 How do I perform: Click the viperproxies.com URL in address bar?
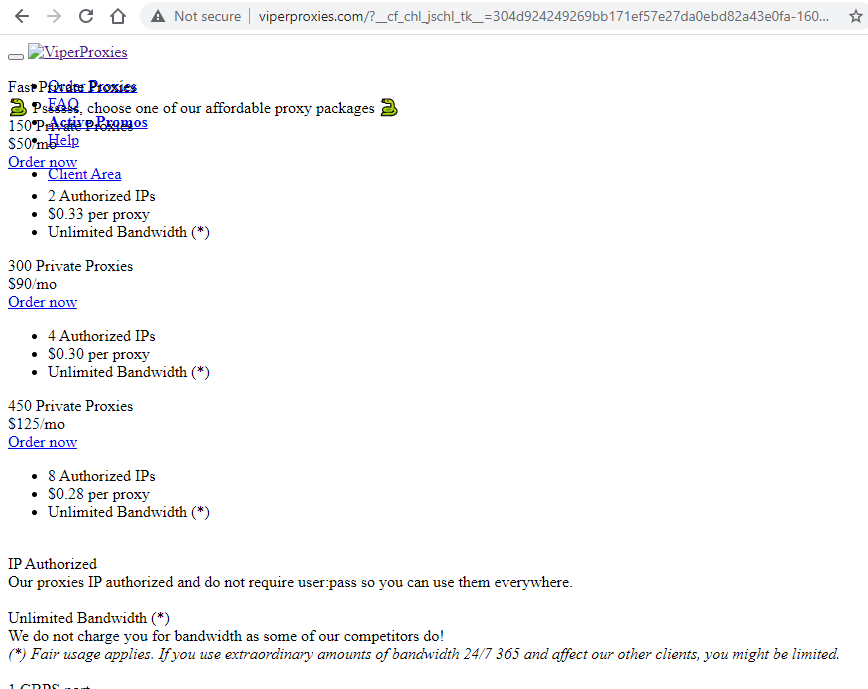544,17
